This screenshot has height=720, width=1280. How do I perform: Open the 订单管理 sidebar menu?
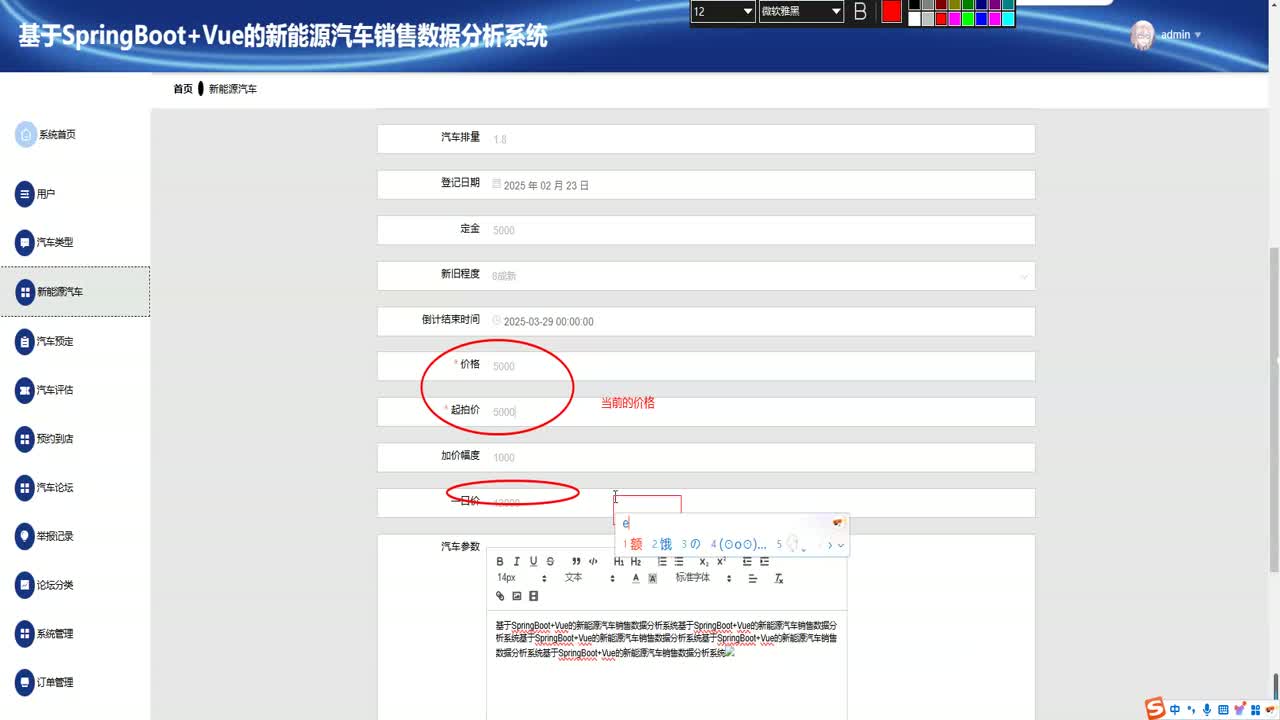pos(55,683)
